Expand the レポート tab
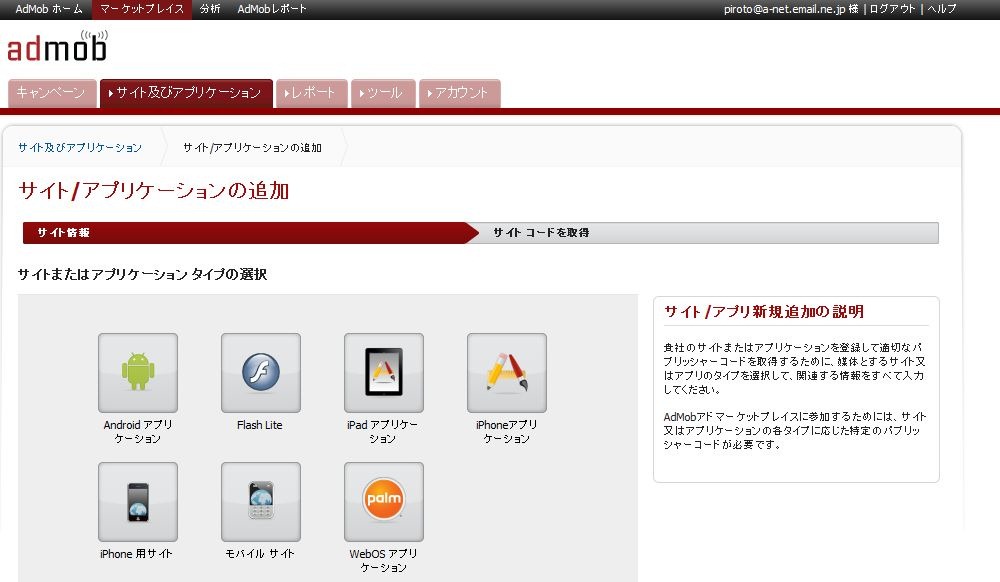1000x582 pixels. pos(312,93)
